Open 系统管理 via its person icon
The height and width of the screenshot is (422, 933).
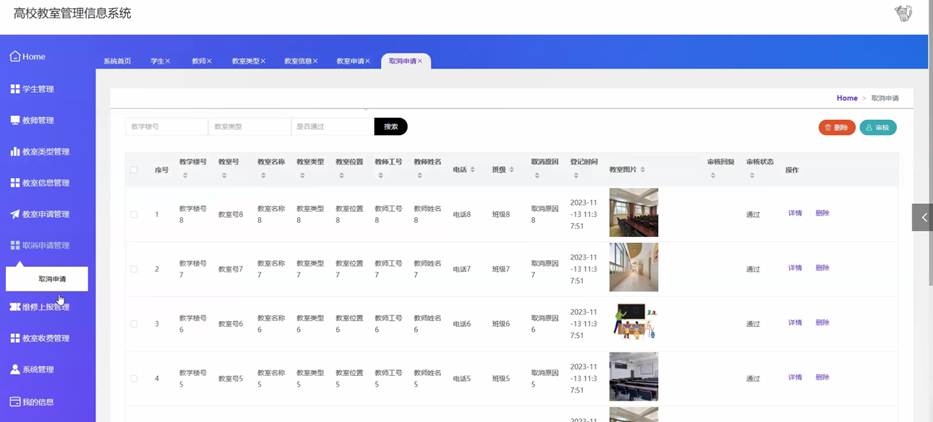pyautogui.click(x=15, y=369)
